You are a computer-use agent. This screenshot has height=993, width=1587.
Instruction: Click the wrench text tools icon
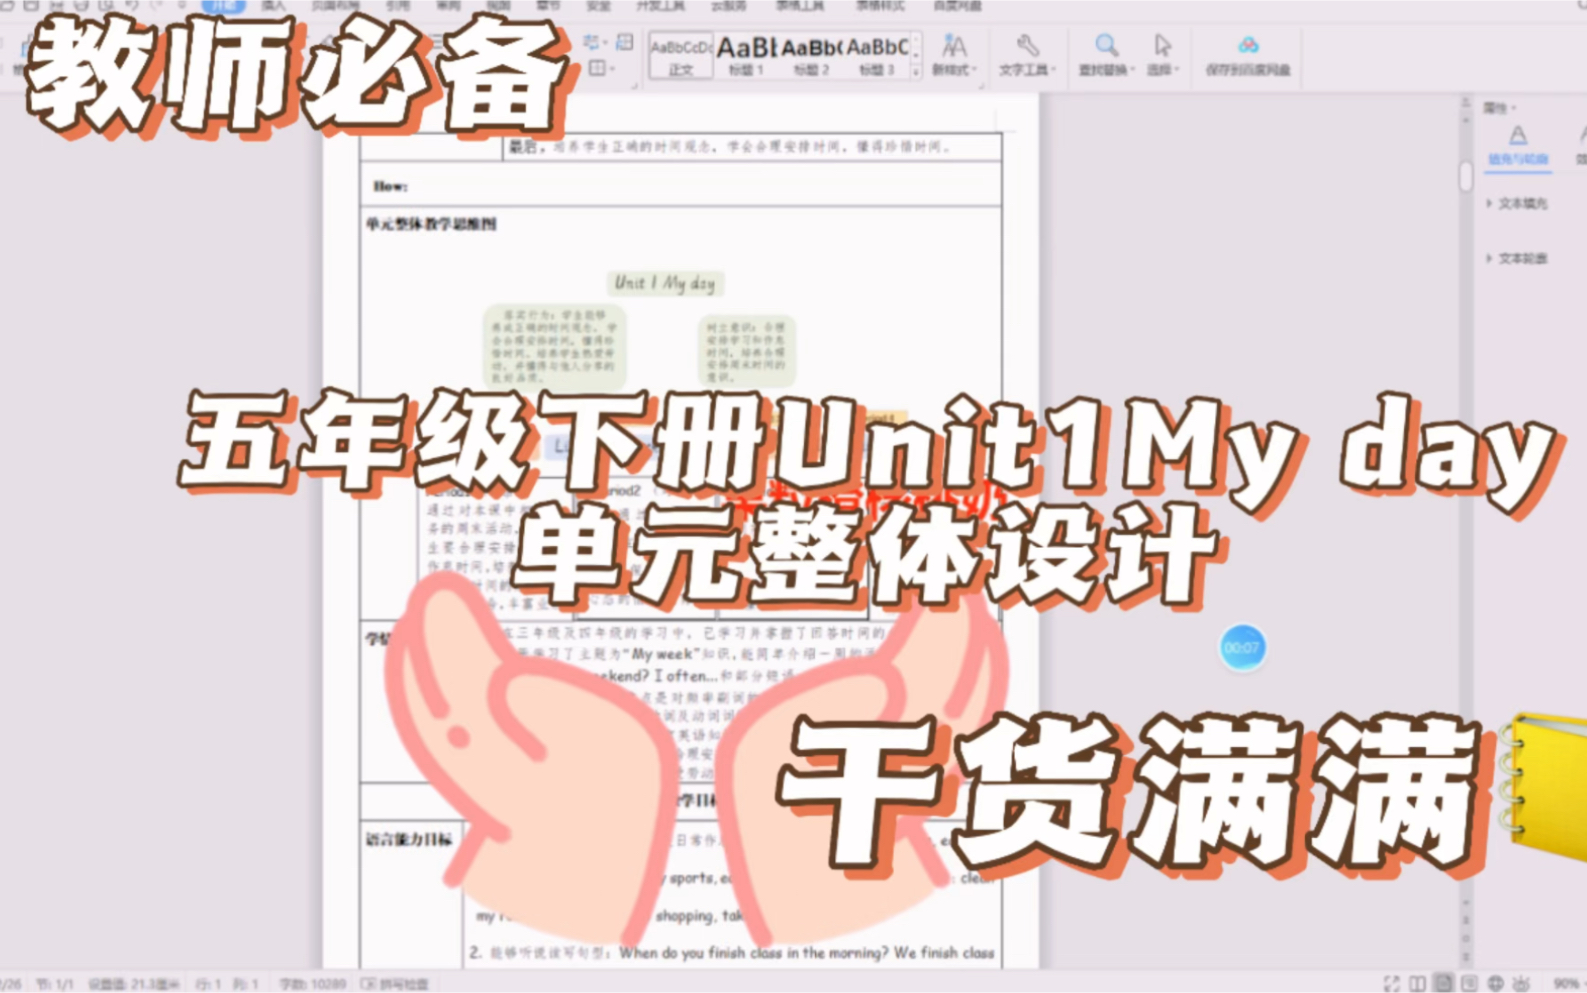(x=1027, y=45)
